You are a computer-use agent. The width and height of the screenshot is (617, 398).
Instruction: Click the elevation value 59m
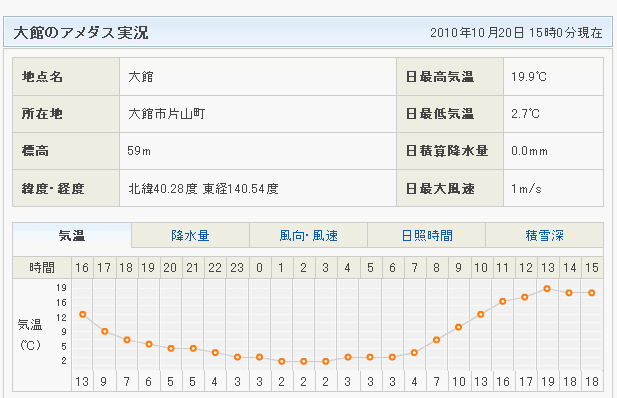coord(139,151)
